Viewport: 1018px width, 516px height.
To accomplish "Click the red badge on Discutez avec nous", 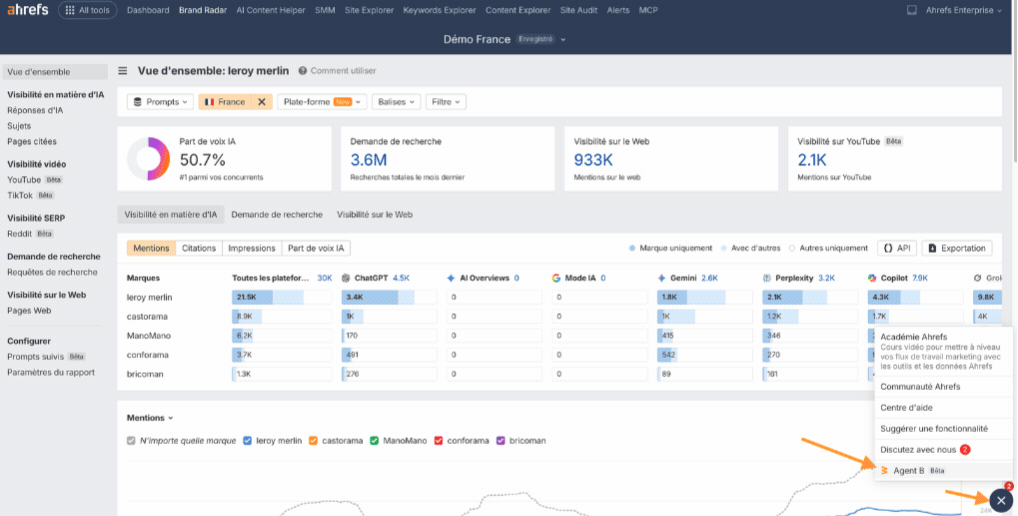I will coord(965,449).
